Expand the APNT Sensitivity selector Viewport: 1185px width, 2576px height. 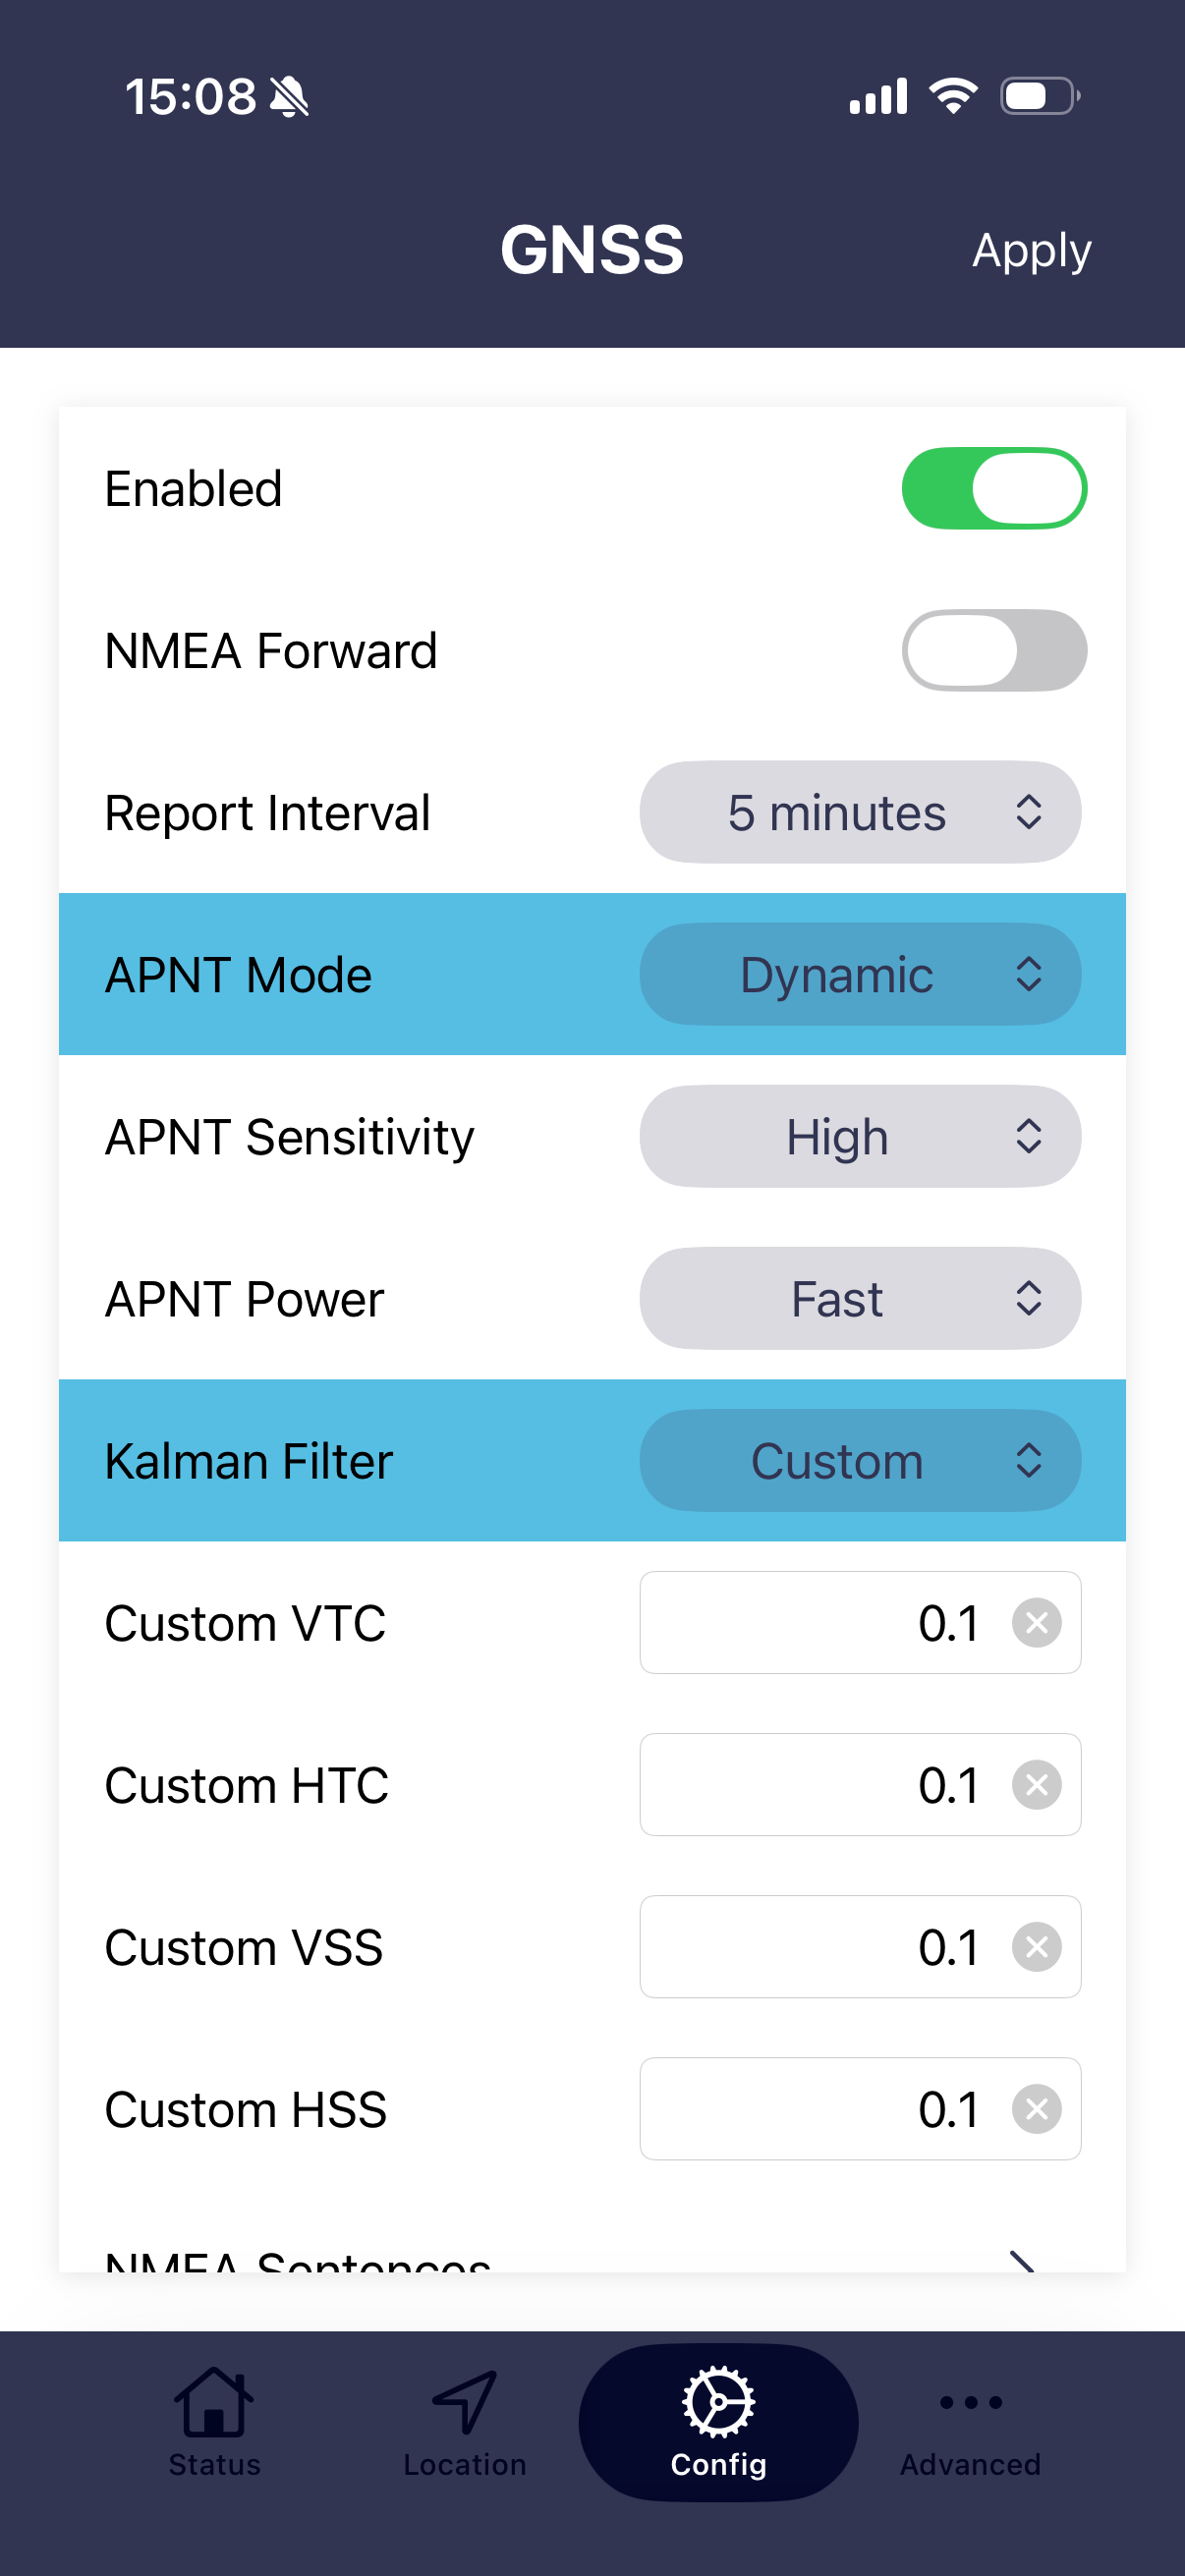(x=860, y=1136)
